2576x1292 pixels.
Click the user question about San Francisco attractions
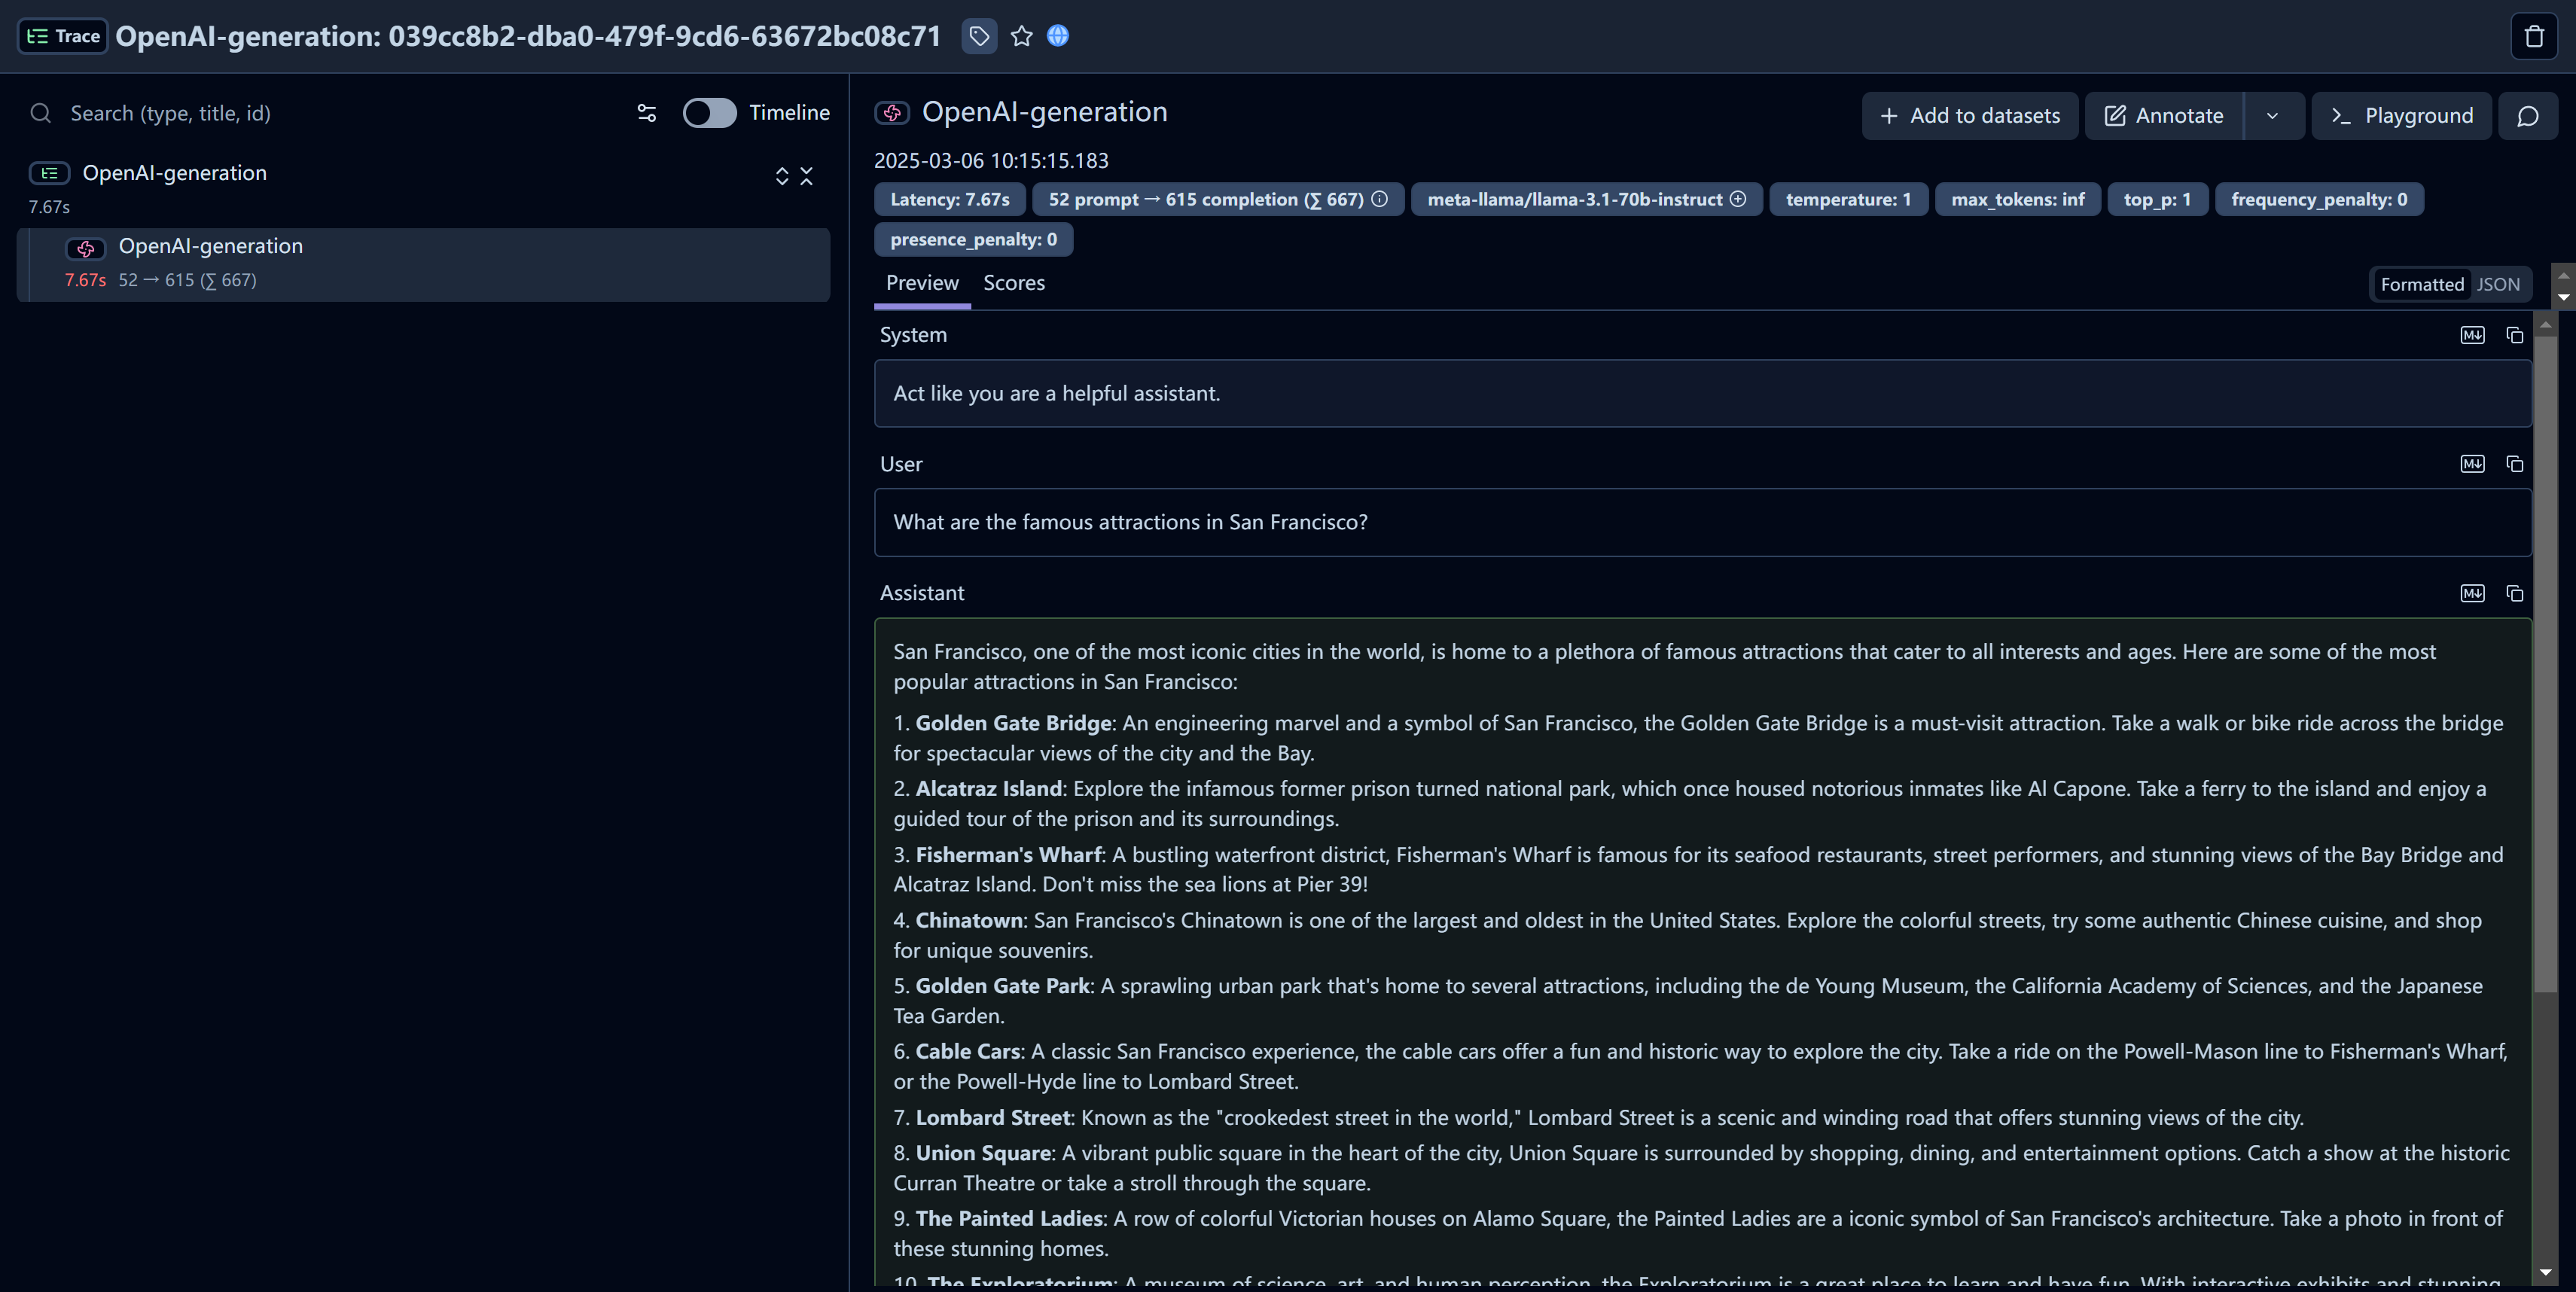pos(1130,523)
